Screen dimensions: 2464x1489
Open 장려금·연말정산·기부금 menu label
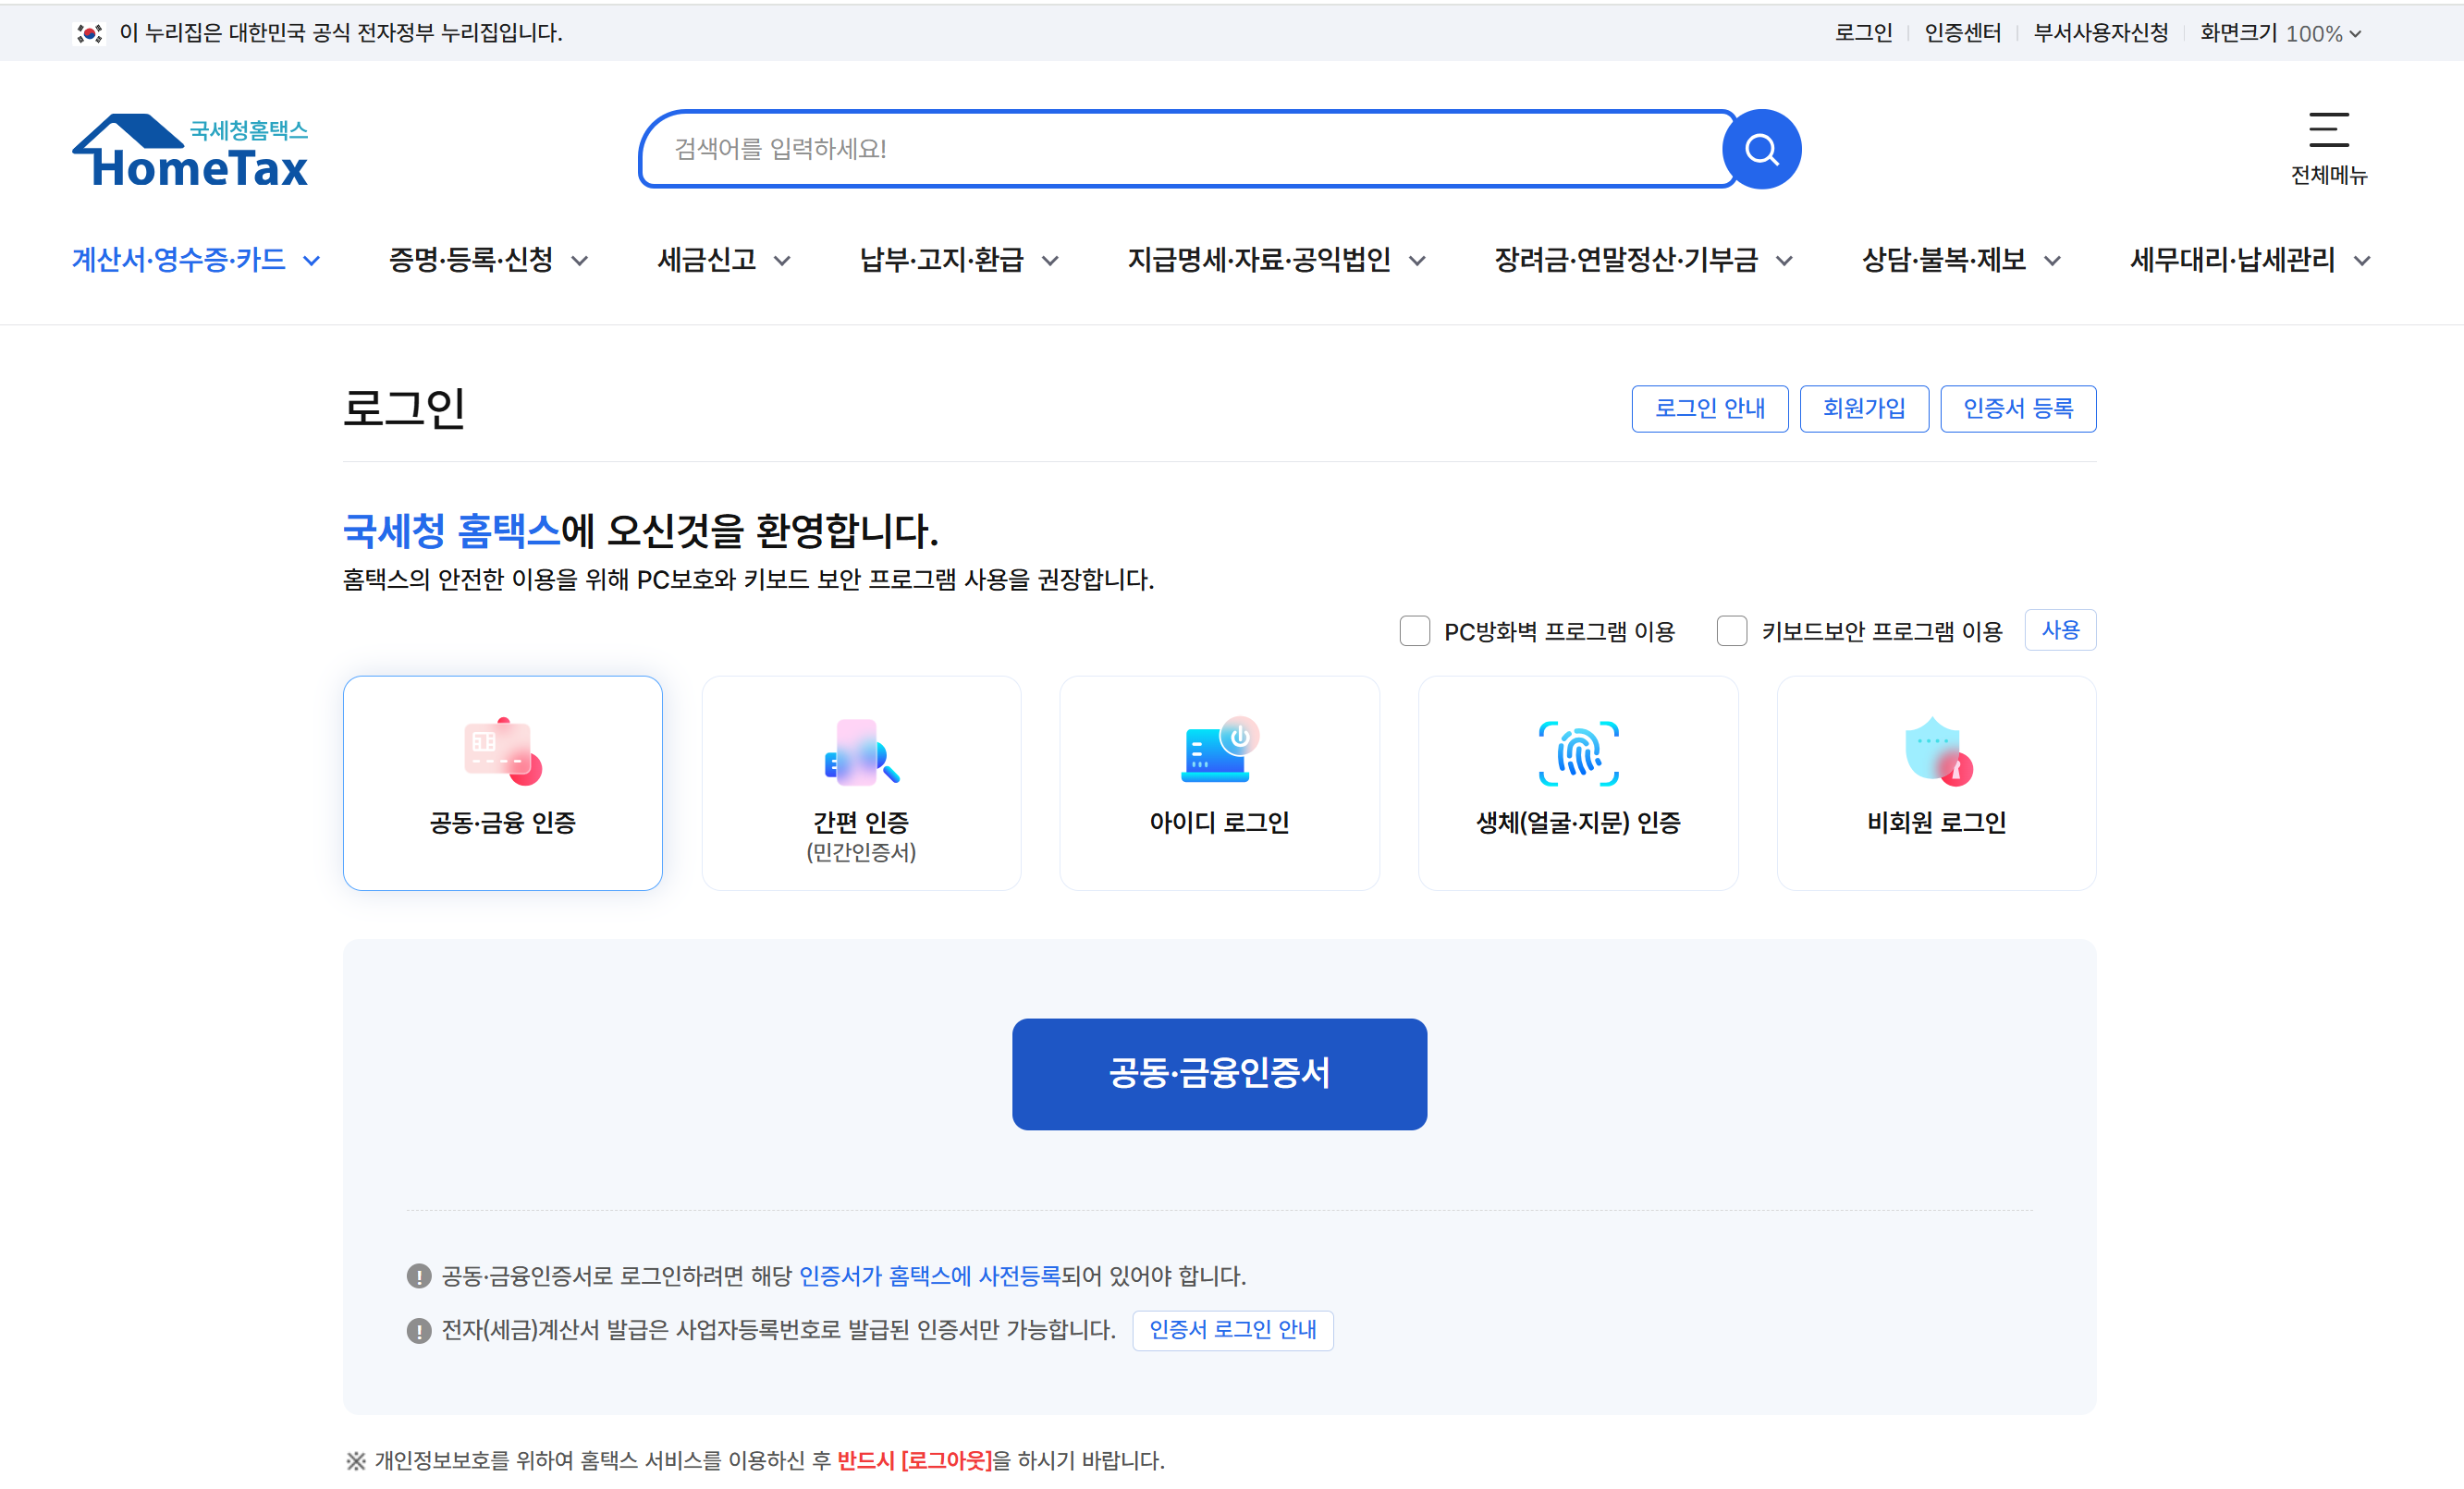click(x=1626, y=260)
